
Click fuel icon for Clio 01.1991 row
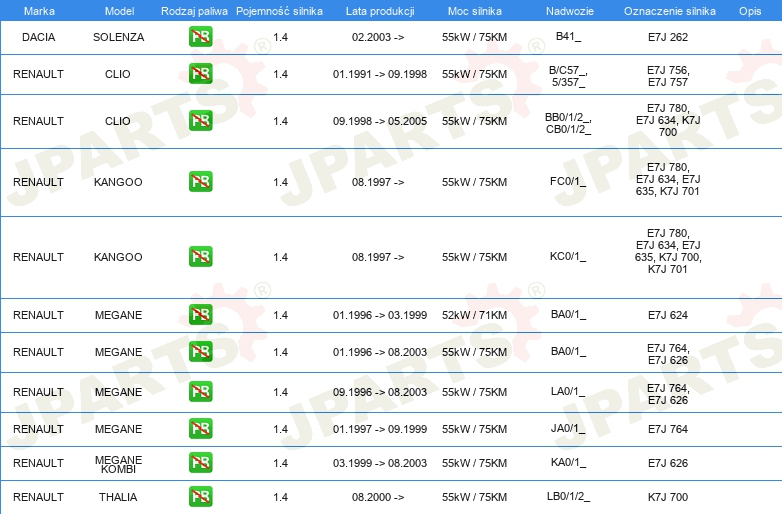click(200, 73)
